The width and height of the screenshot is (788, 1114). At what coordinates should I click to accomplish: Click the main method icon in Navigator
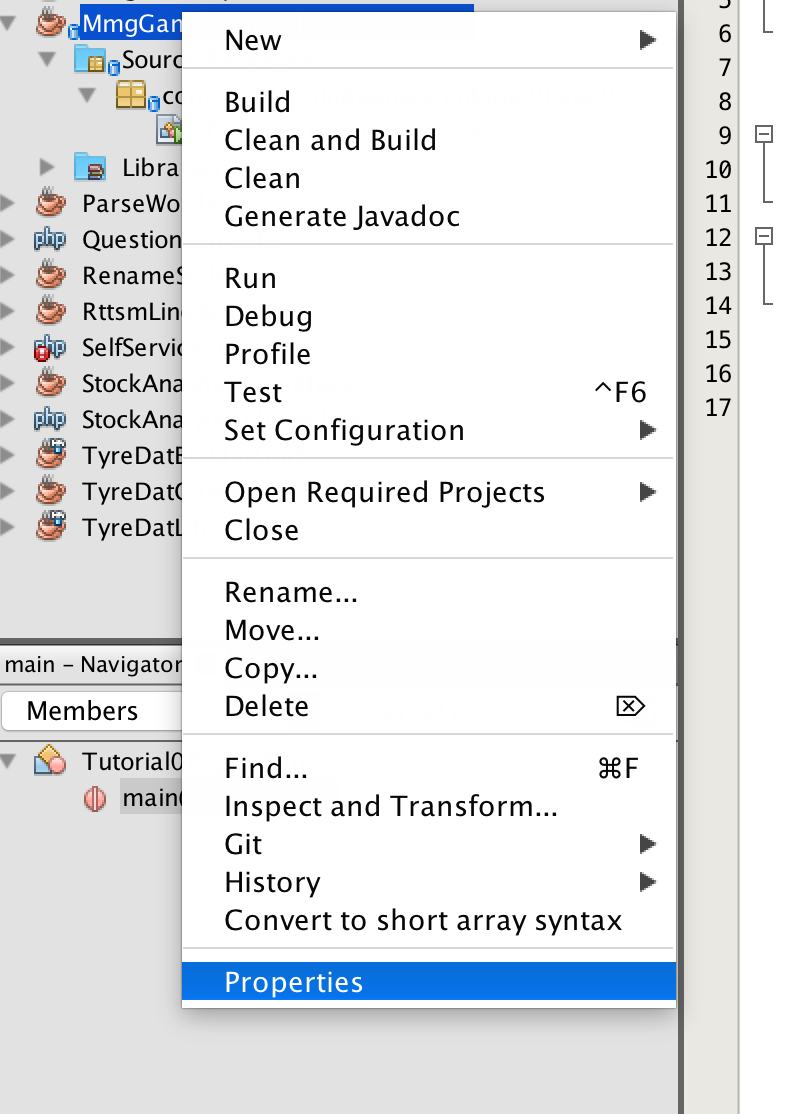(94, 799)
